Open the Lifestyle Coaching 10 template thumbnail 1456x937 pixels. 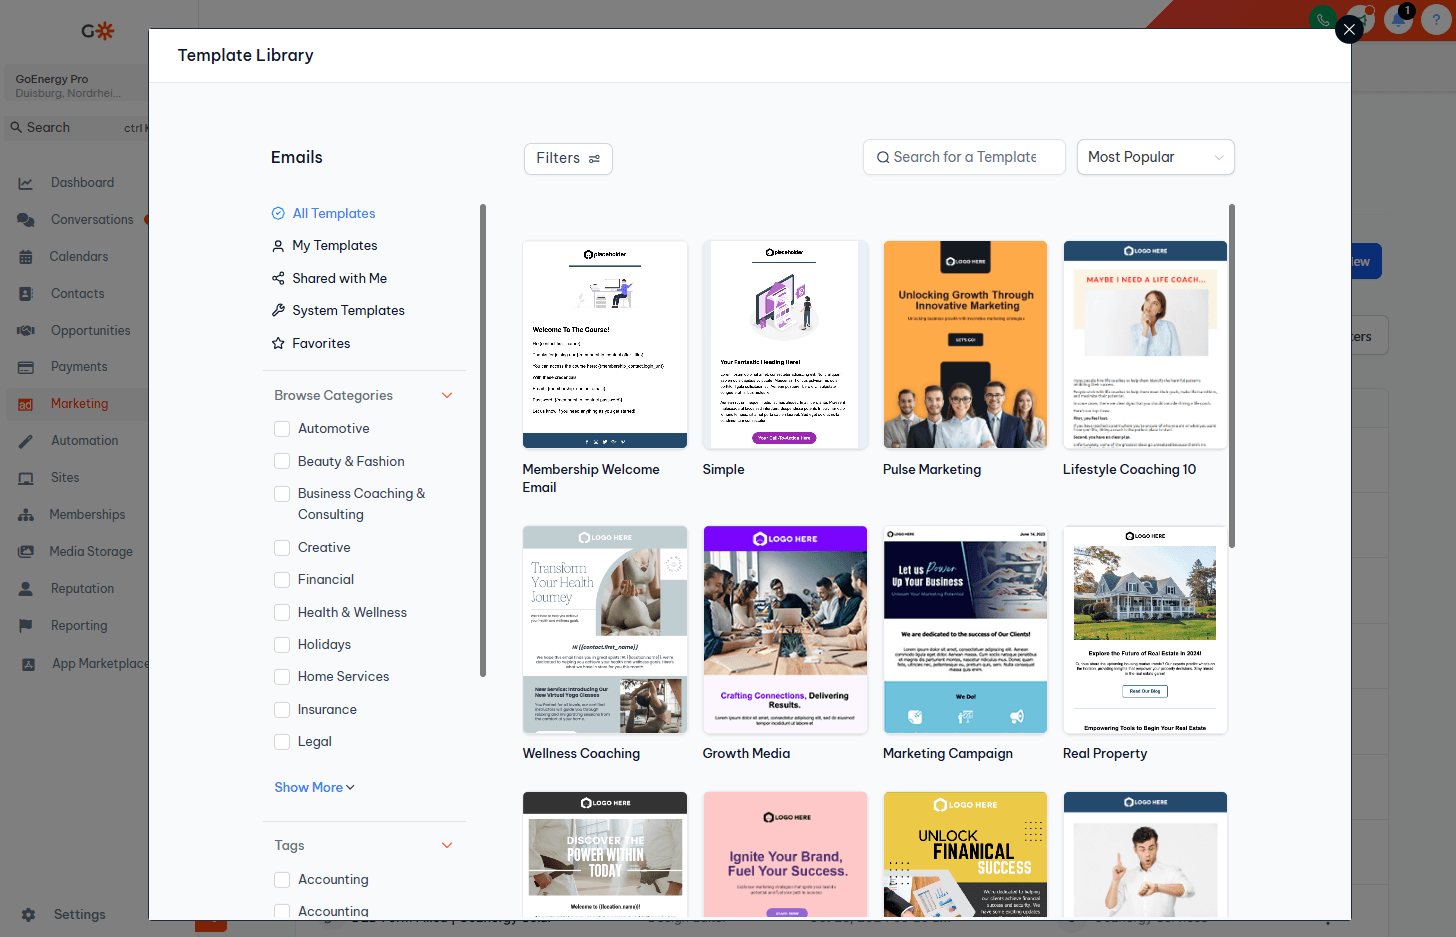click(x=1145, y=344)
